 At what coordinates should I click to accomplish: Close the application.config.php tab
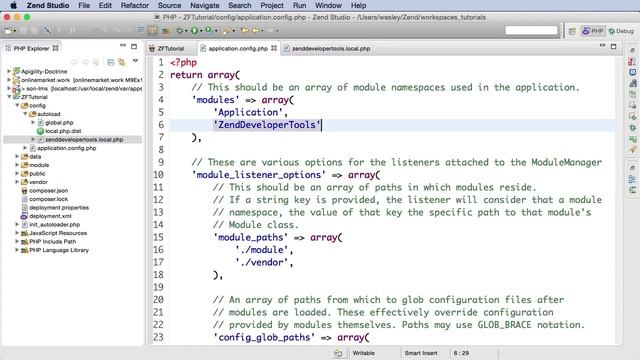[274, 48]
